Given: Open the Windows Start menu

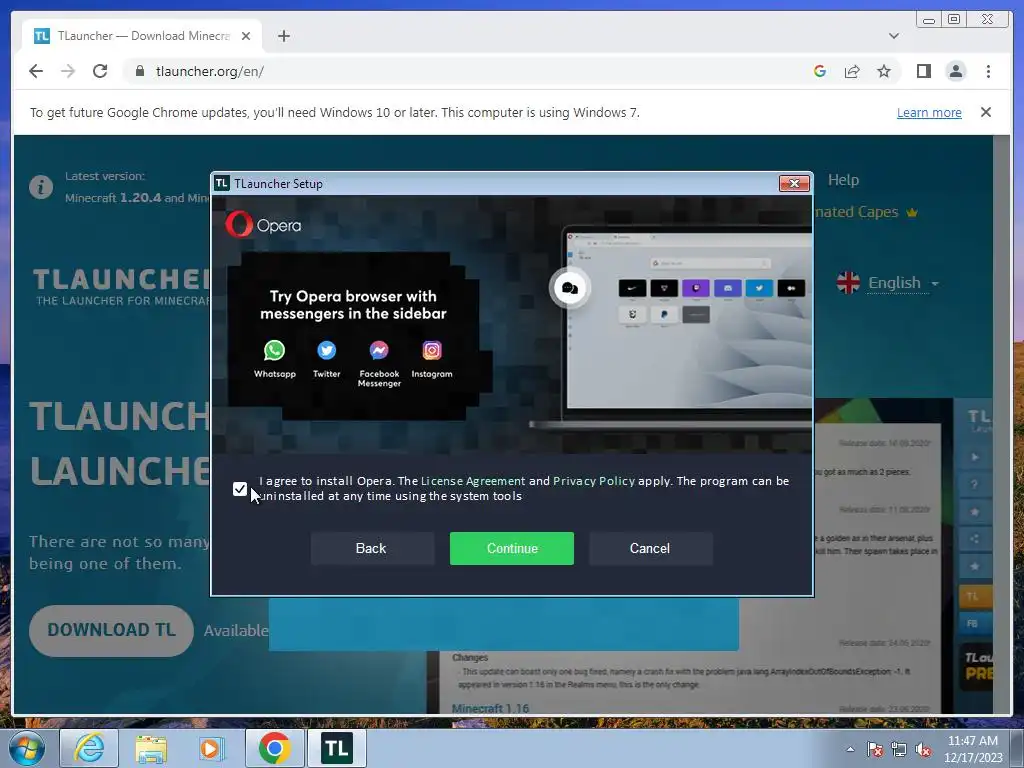Looking at the screenshot, I should tap(26, 748).
